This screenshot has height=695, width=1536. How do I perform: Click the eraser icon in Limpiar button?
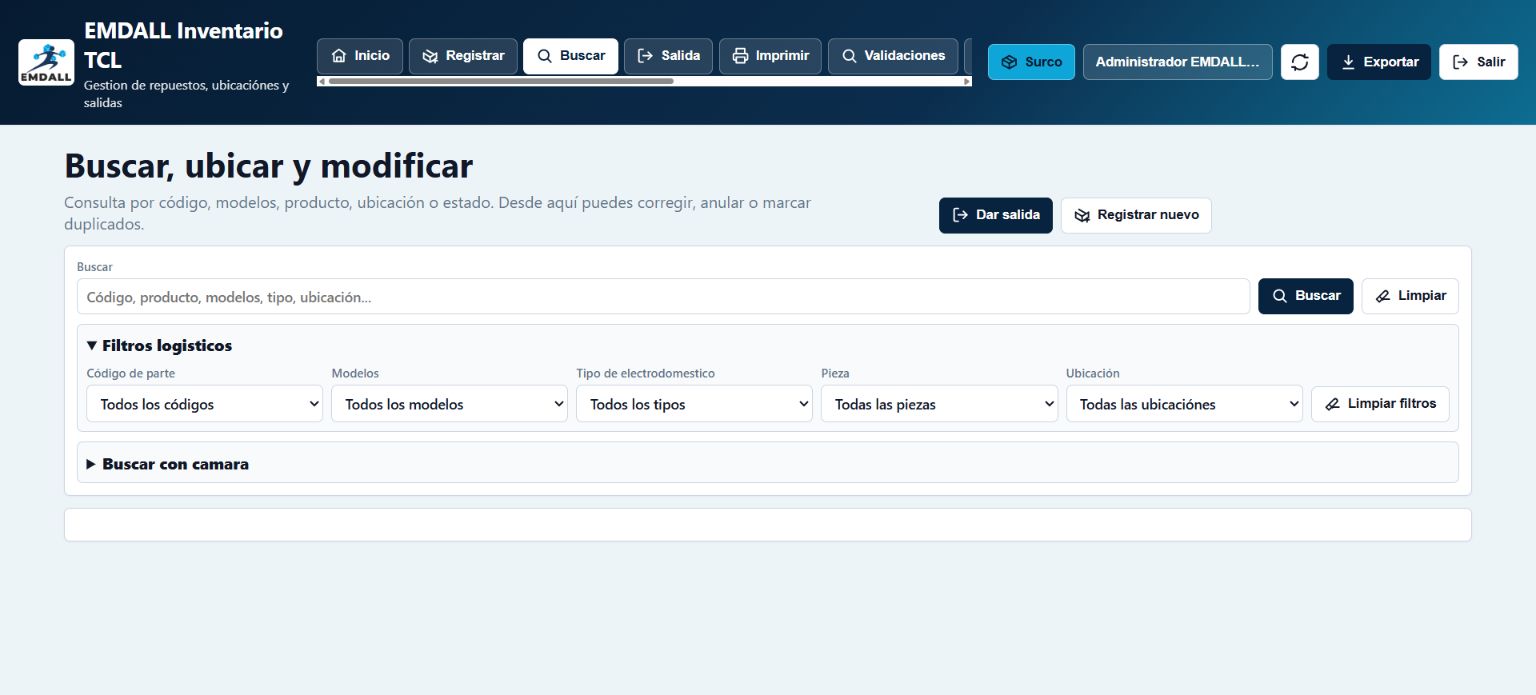tap(1383, 296)
